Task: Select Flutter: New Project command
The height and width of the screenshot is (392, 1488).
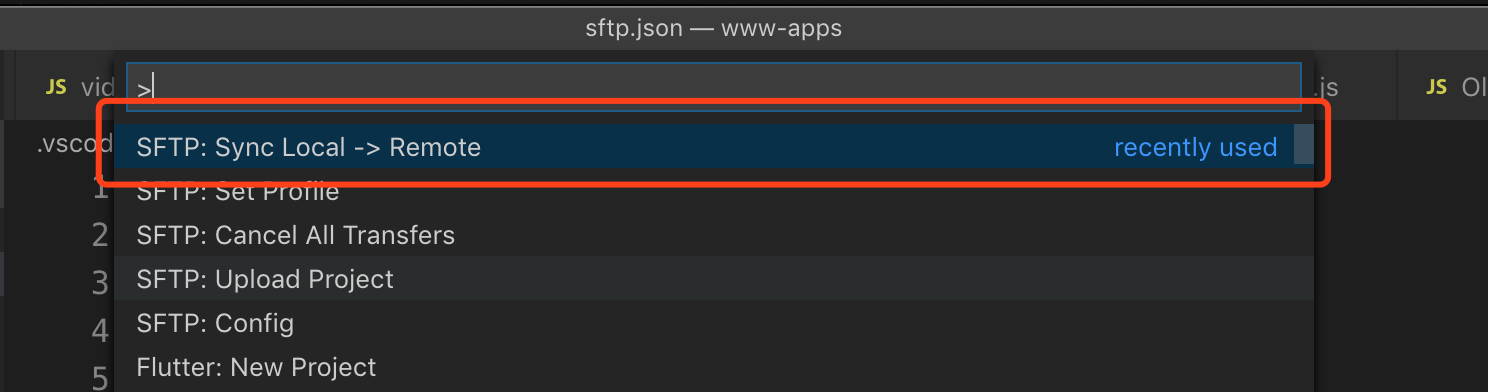Action: [714, 367]
